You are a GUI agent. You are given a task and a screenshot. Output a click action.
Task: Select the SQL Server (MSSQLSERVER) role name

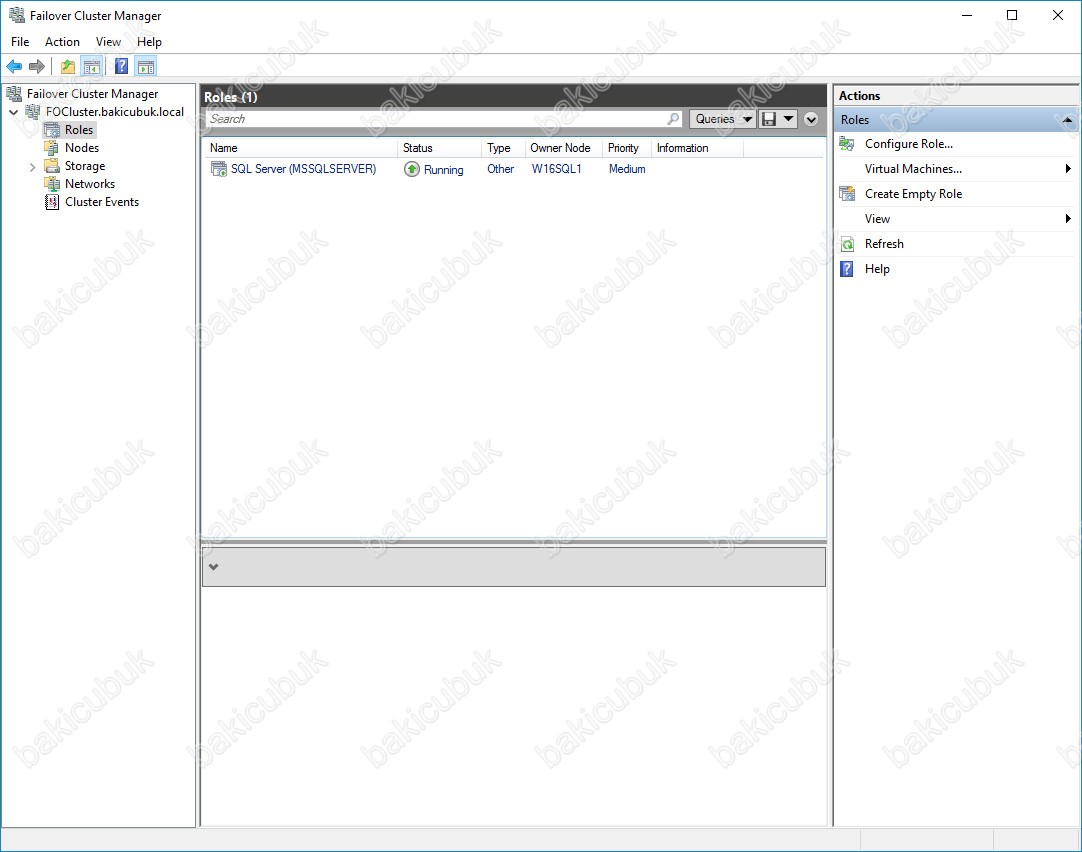click(x=304, y=169)
